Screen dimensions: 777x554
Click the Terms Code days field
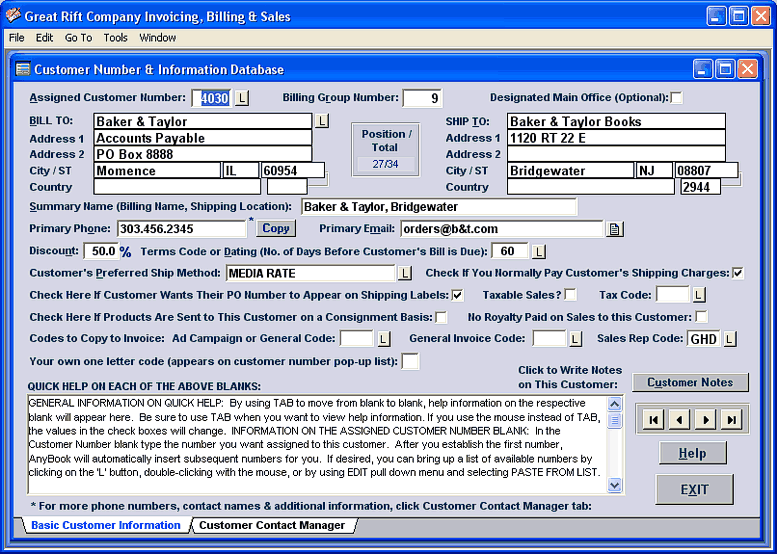point(509,251)
